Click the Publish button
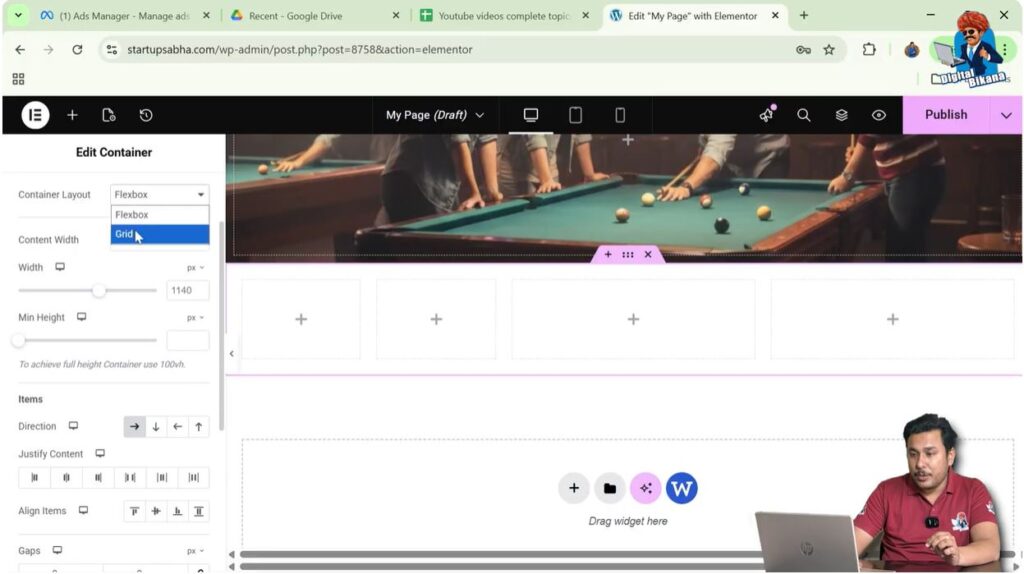Screen dimensions: 1024x574 946,115
